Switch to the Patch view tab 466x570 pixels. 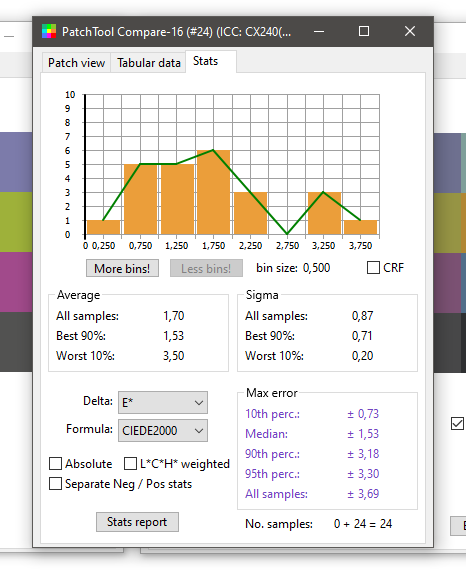(x=76, y=63)
